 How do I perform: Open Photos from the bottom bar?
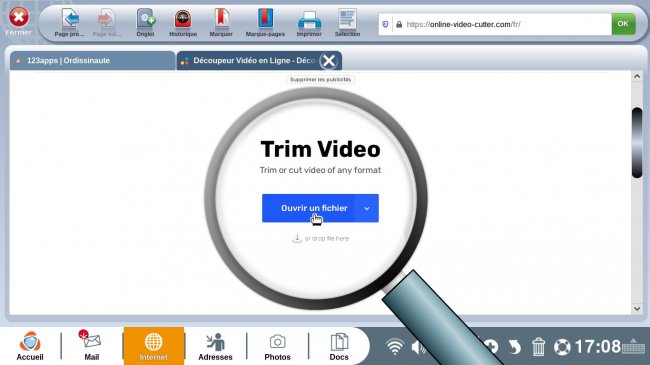277,346
